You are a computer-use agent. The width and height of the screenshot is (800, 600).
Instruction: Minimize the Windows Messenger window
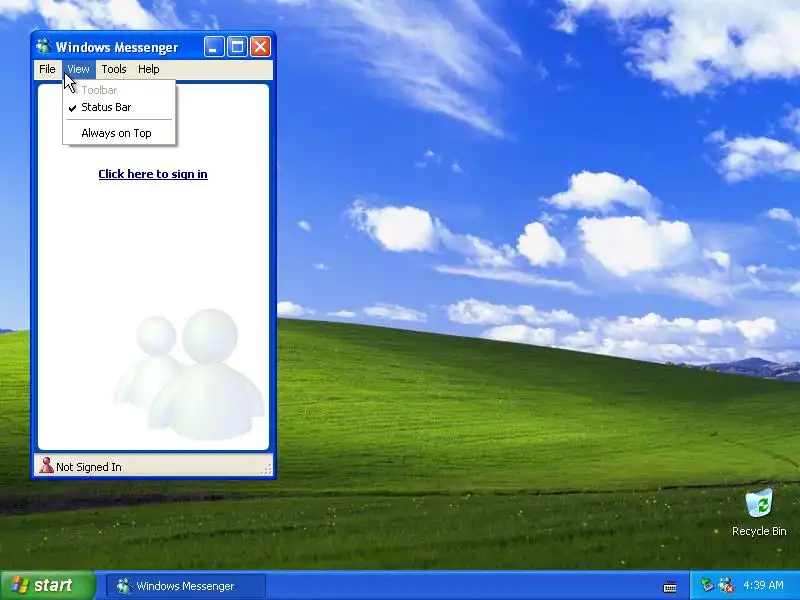[214, 47]
